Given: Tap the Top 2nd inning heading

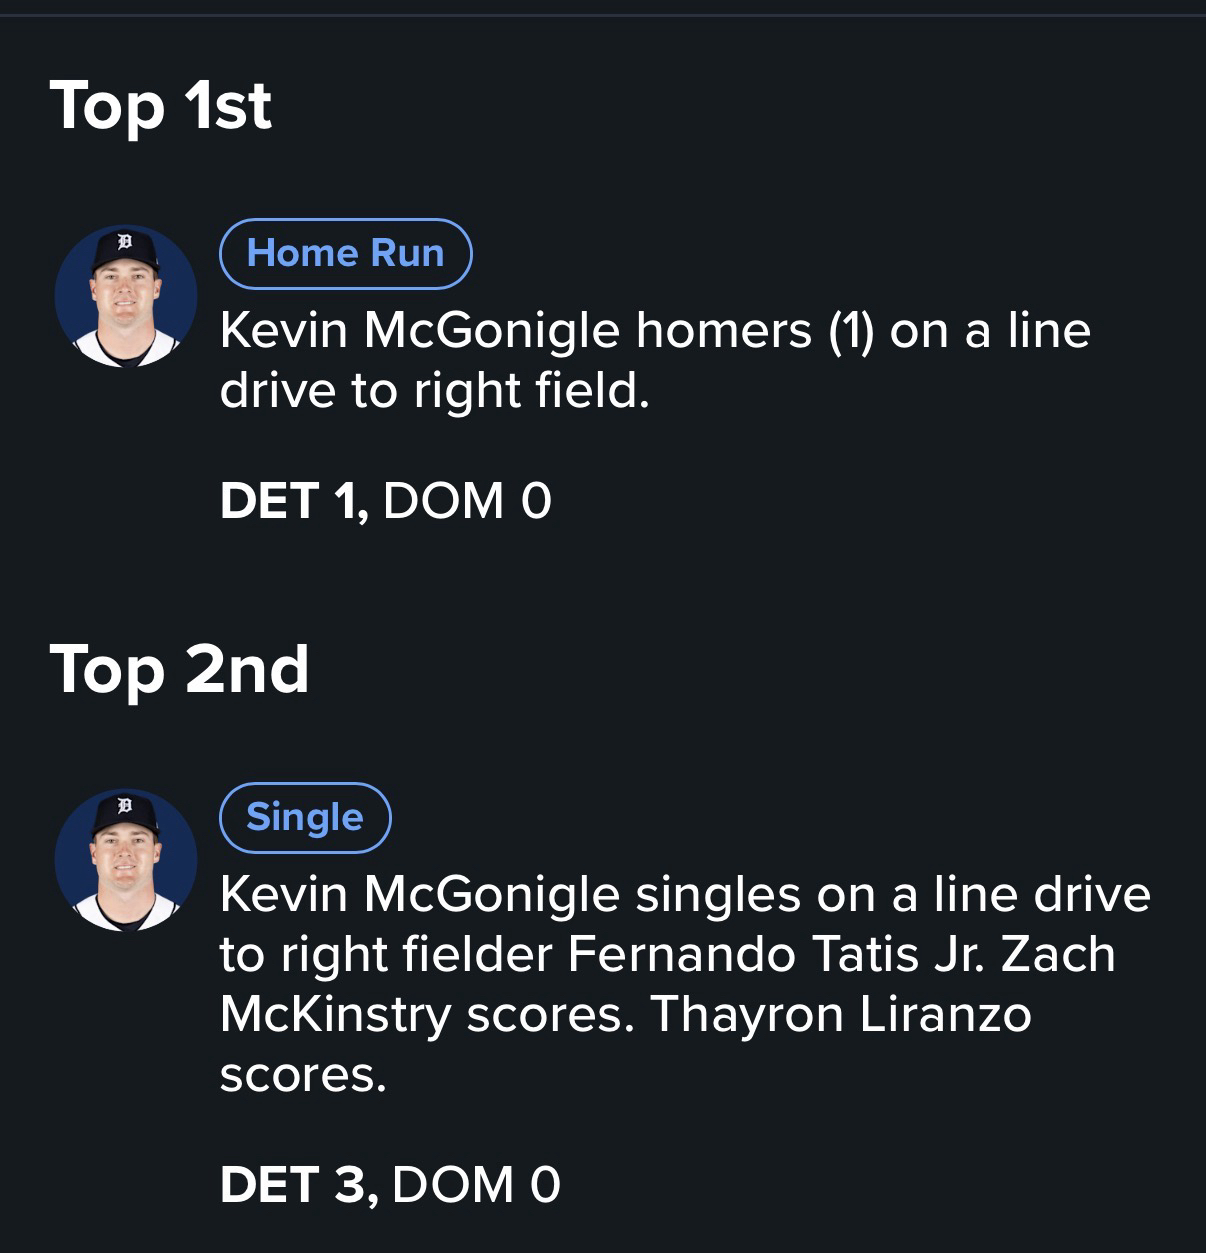Looking at the screenshot, I should click(x=179, y=669).
